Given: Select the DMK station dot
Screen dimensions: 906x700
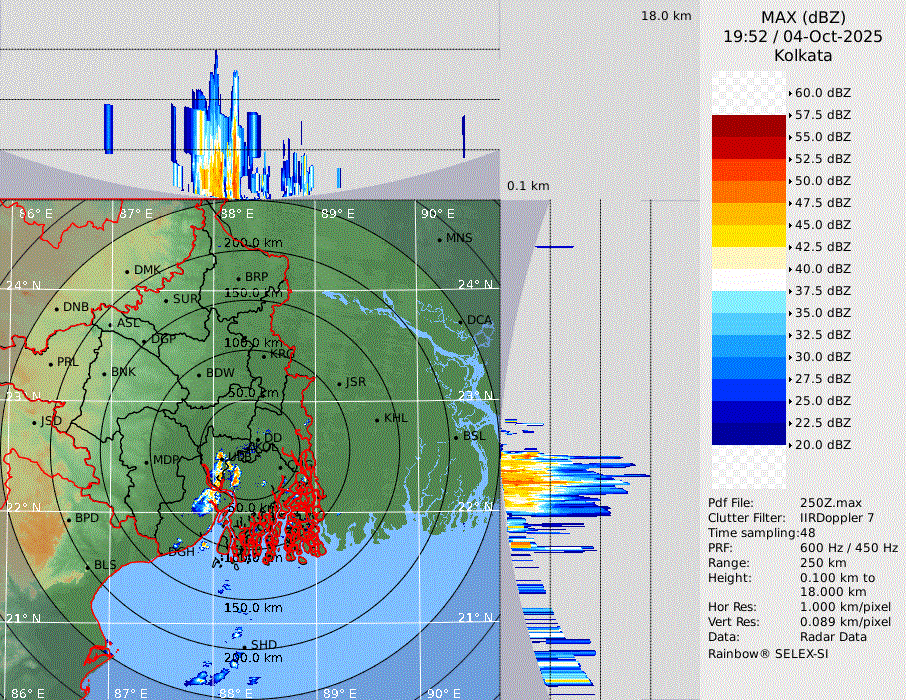Looking at the screenshot, I should pyautogui.click(x=128, y=271).
